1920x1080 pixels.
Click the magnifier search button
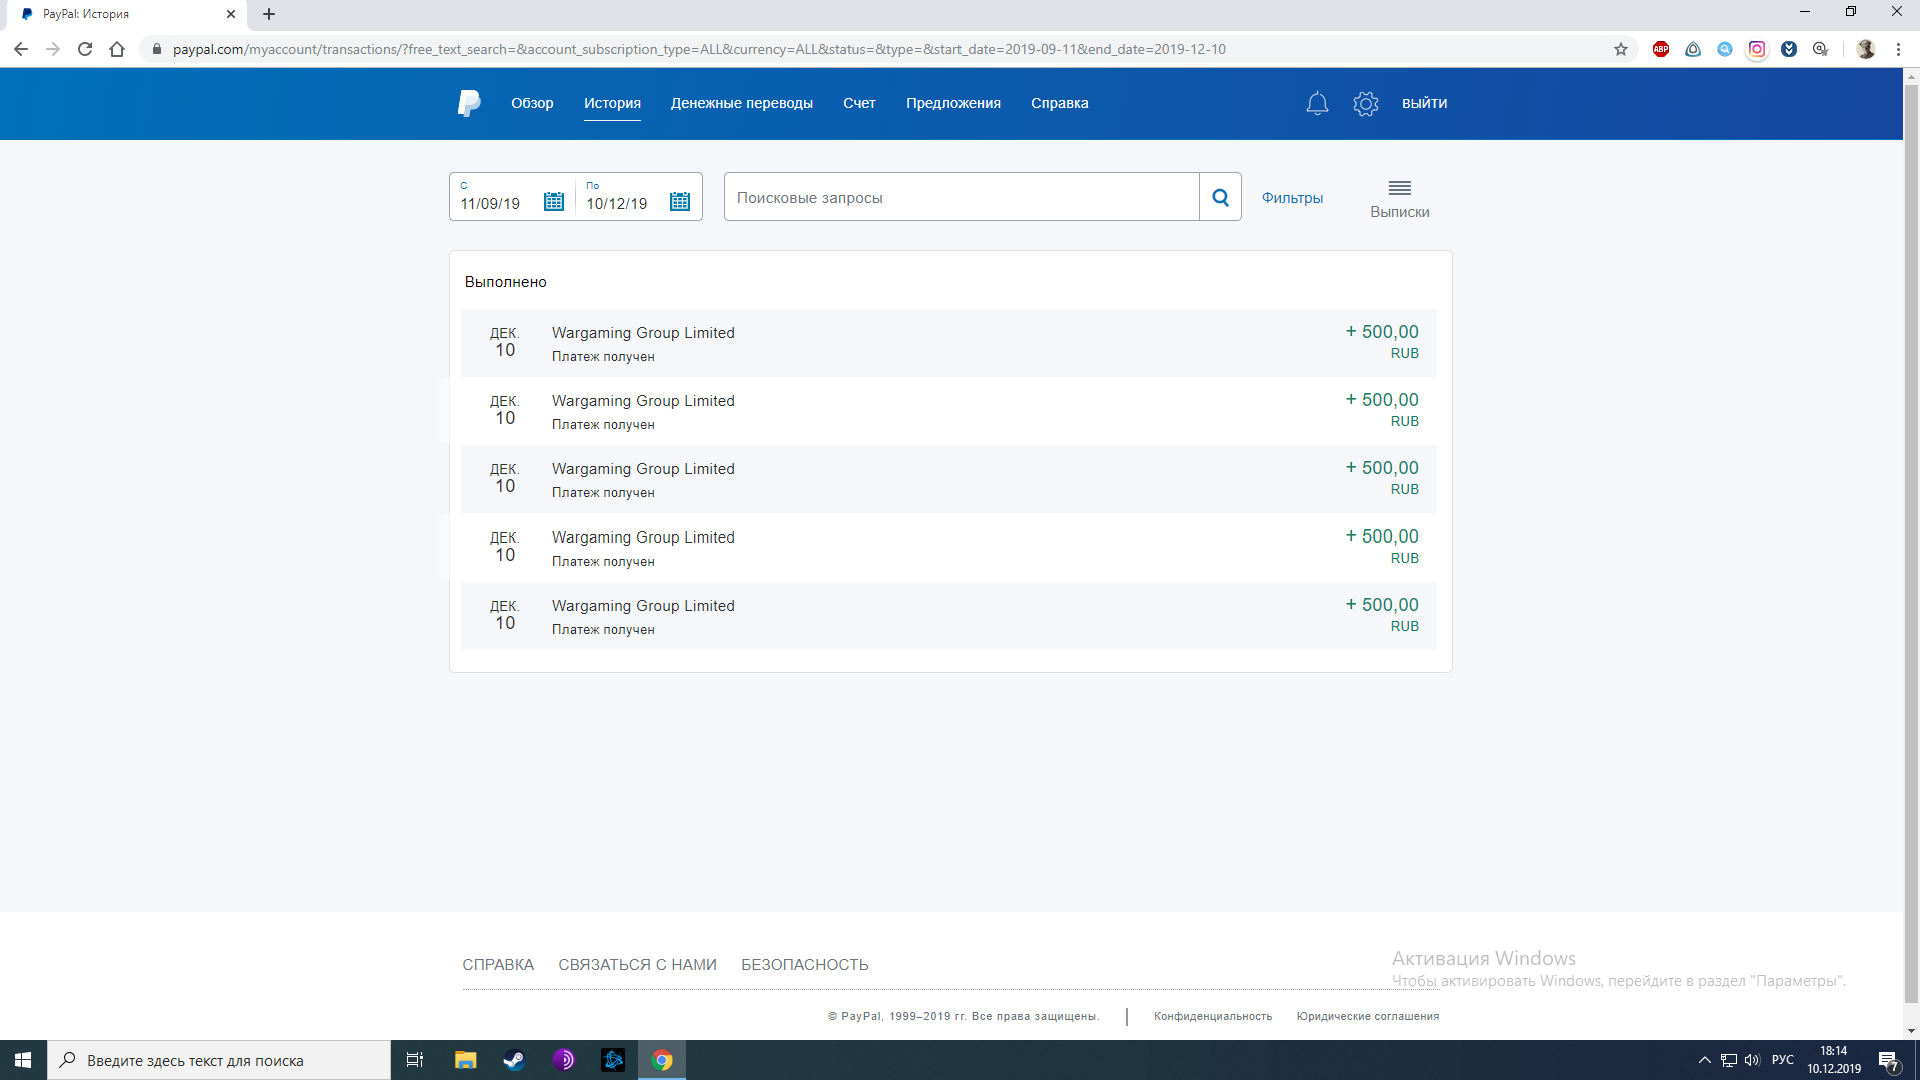click(1220, 197)
